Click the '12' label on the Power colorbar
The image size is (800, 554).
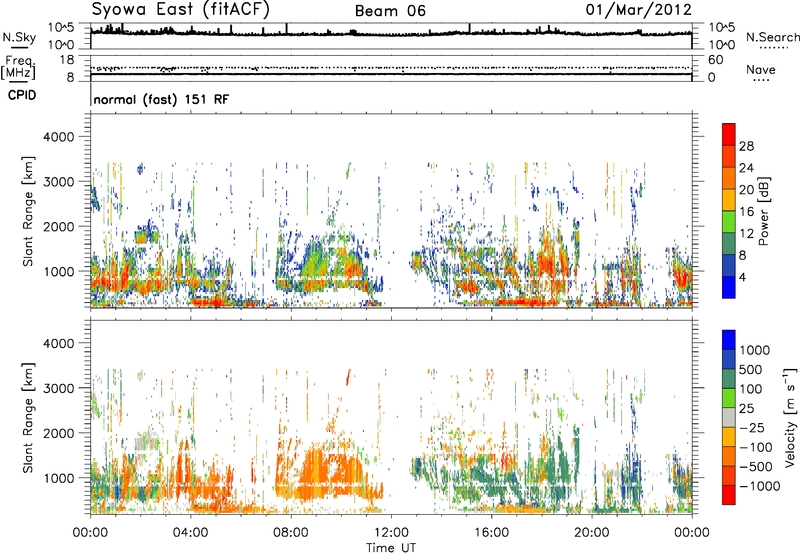click(x=746, y=234)
